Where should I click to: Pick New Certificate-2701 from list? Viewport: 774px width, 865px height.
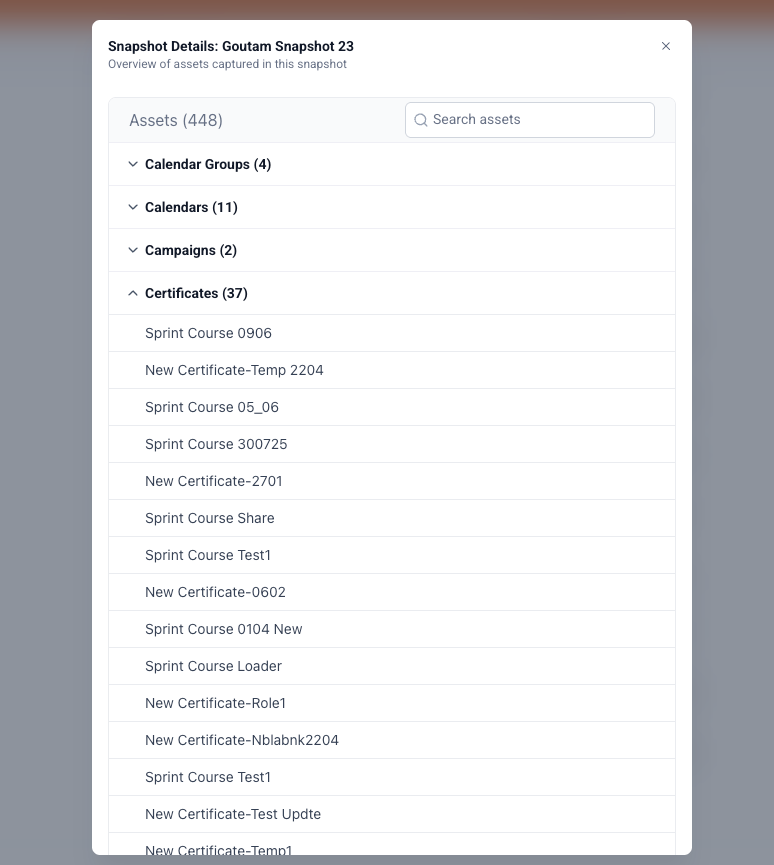pos(214,481)
